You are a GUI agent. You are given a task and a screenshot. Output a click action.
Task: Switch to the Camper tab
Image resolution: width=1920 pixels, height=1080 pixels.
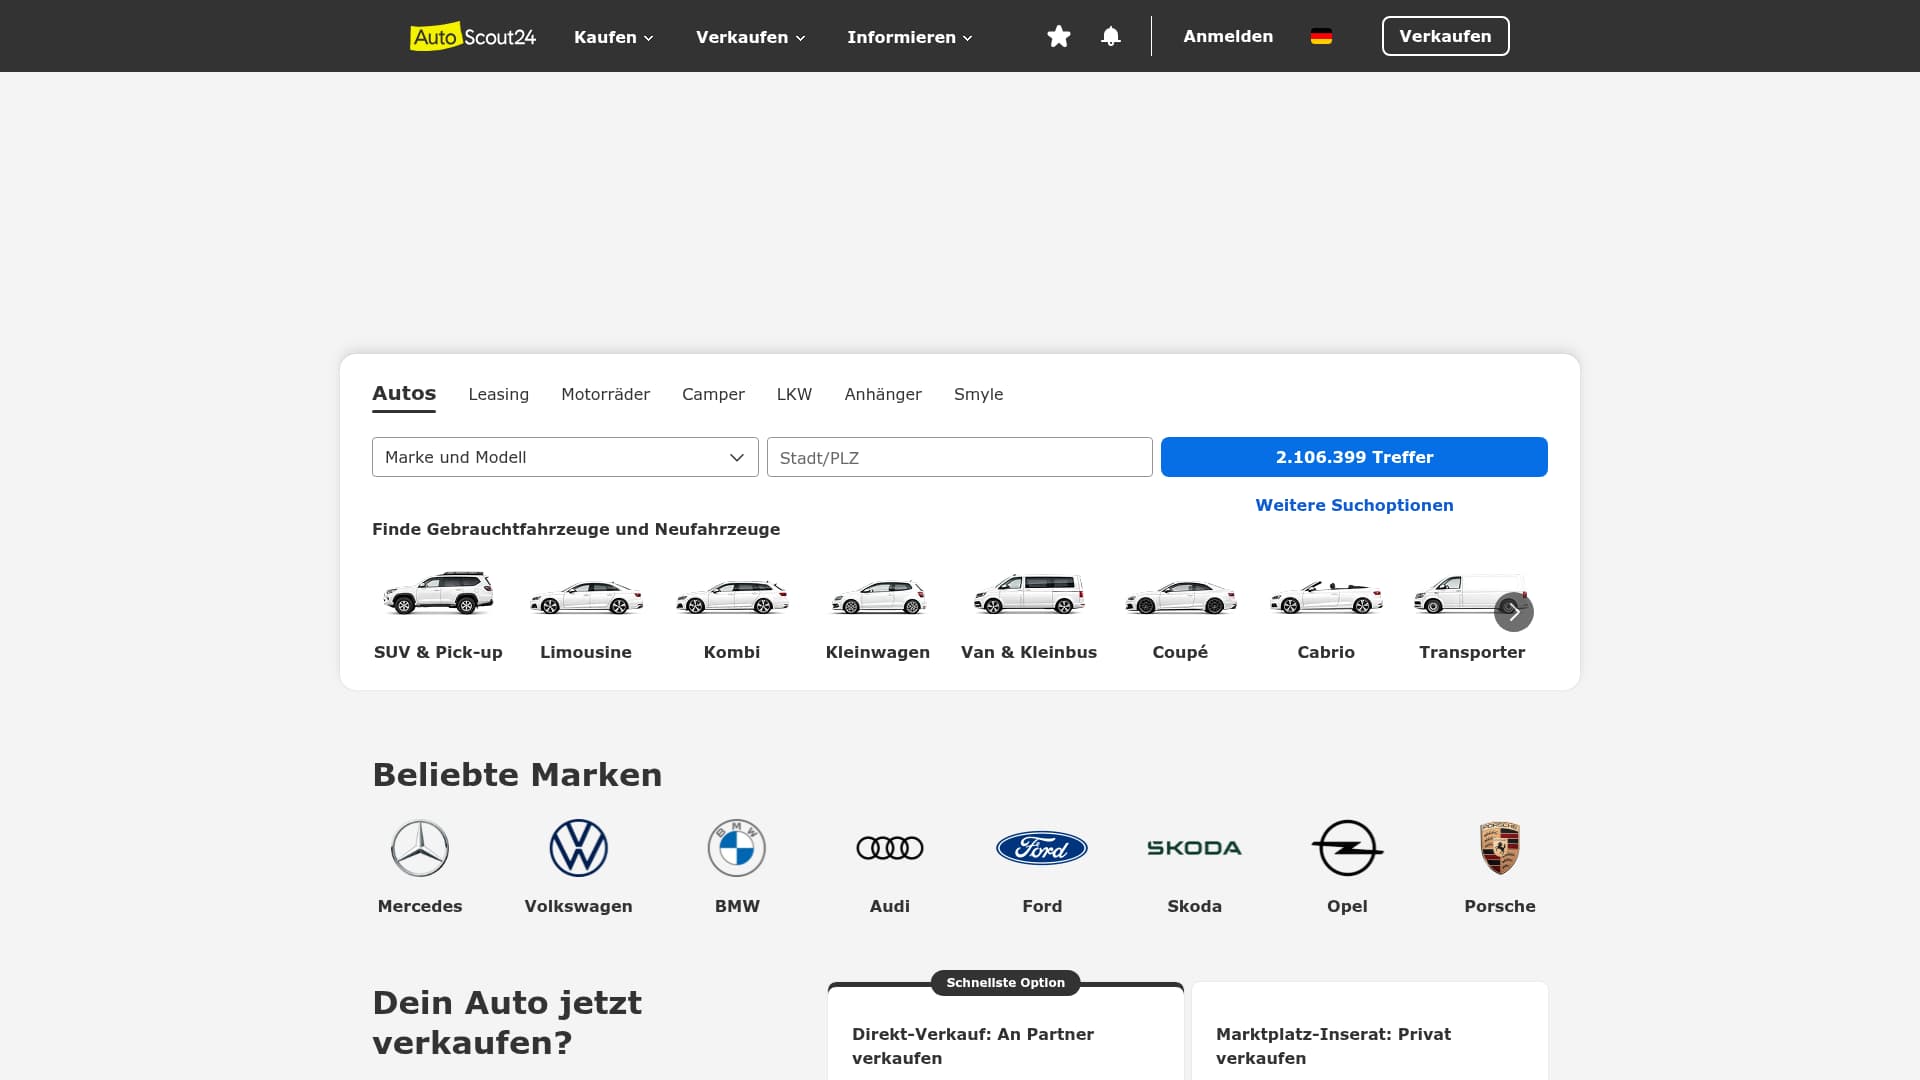(713, 394)
